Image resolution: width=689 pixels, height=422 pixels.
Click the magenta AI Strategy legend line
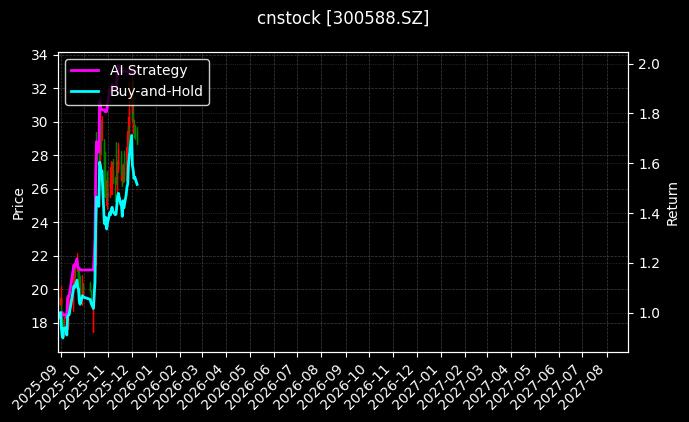85,70
